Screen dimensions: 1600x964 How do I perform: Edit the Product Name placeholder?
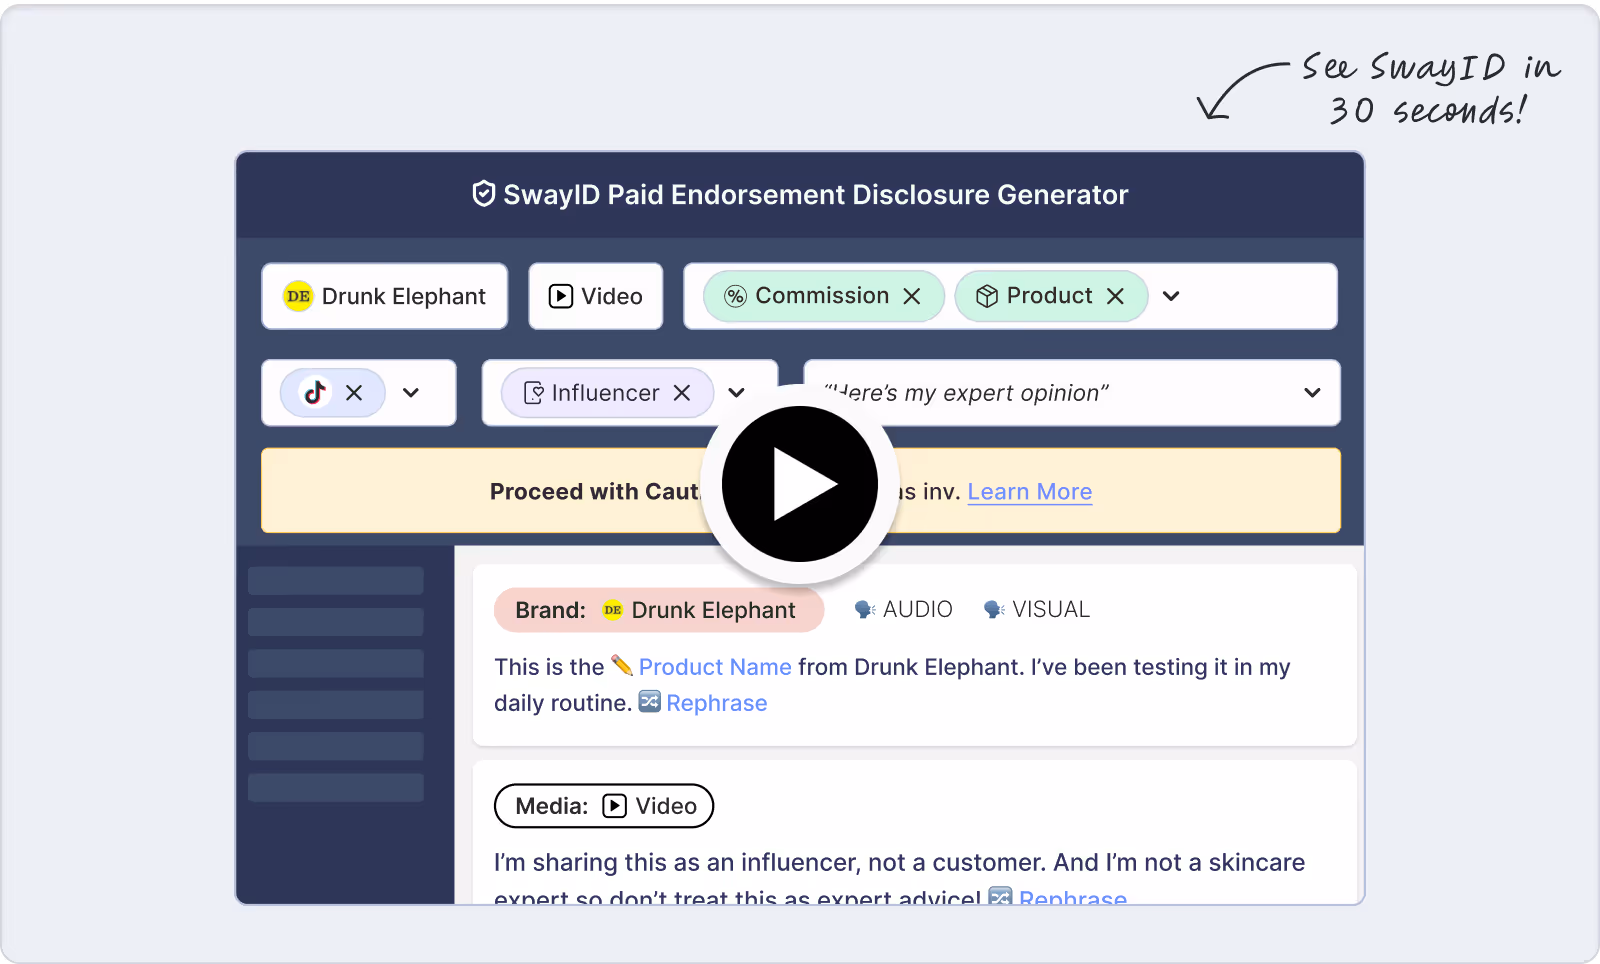tap(715, 667)
